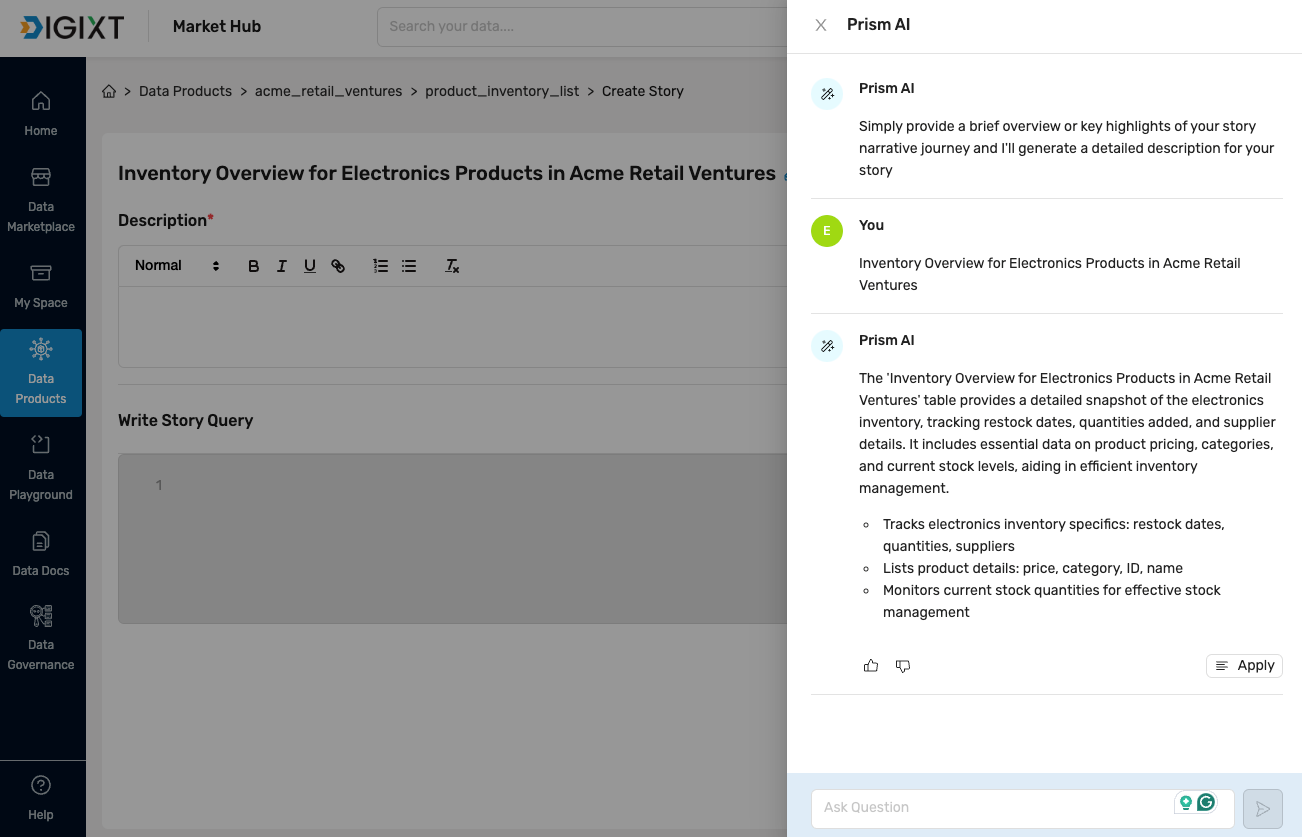
Task: Send the question to Prism AI
Action: click(x=1263, y=808)
